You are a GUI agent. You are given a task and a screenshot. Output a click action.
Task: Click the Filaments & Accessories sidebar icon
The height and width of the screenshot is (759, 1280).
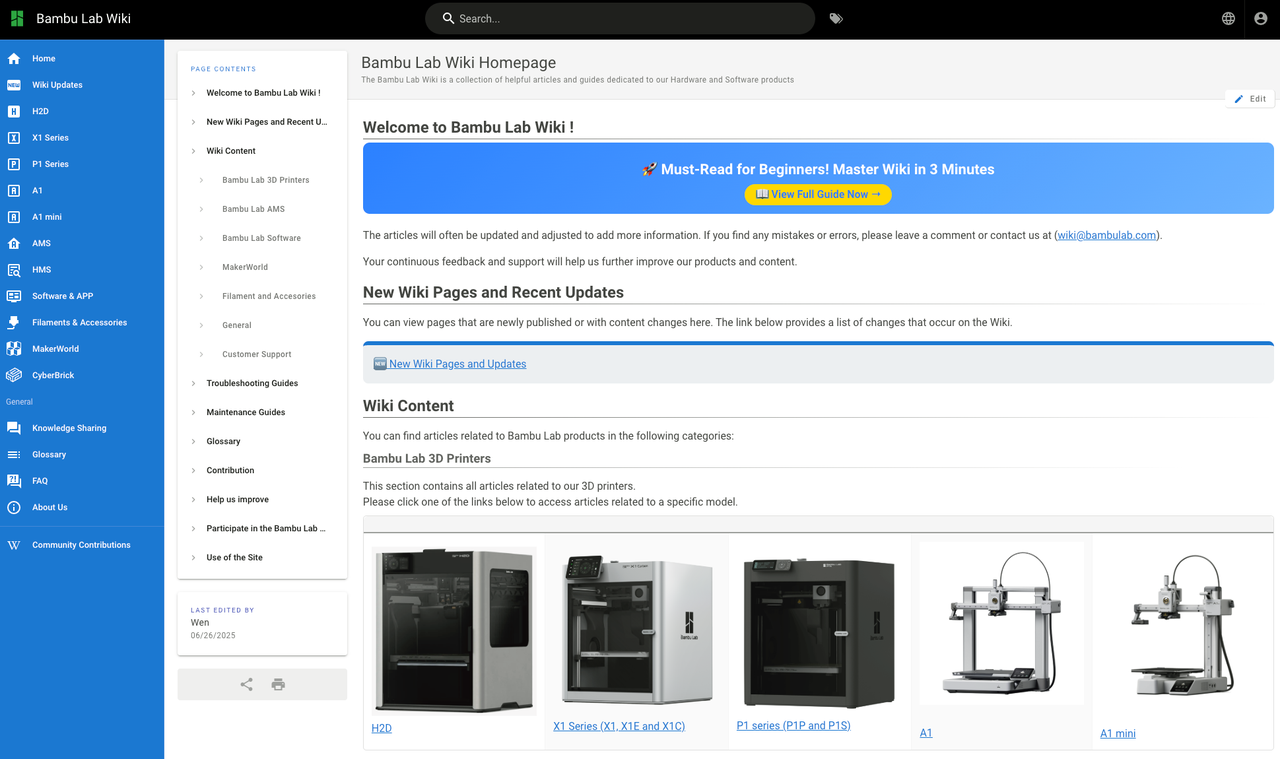(x=14, y=323)
